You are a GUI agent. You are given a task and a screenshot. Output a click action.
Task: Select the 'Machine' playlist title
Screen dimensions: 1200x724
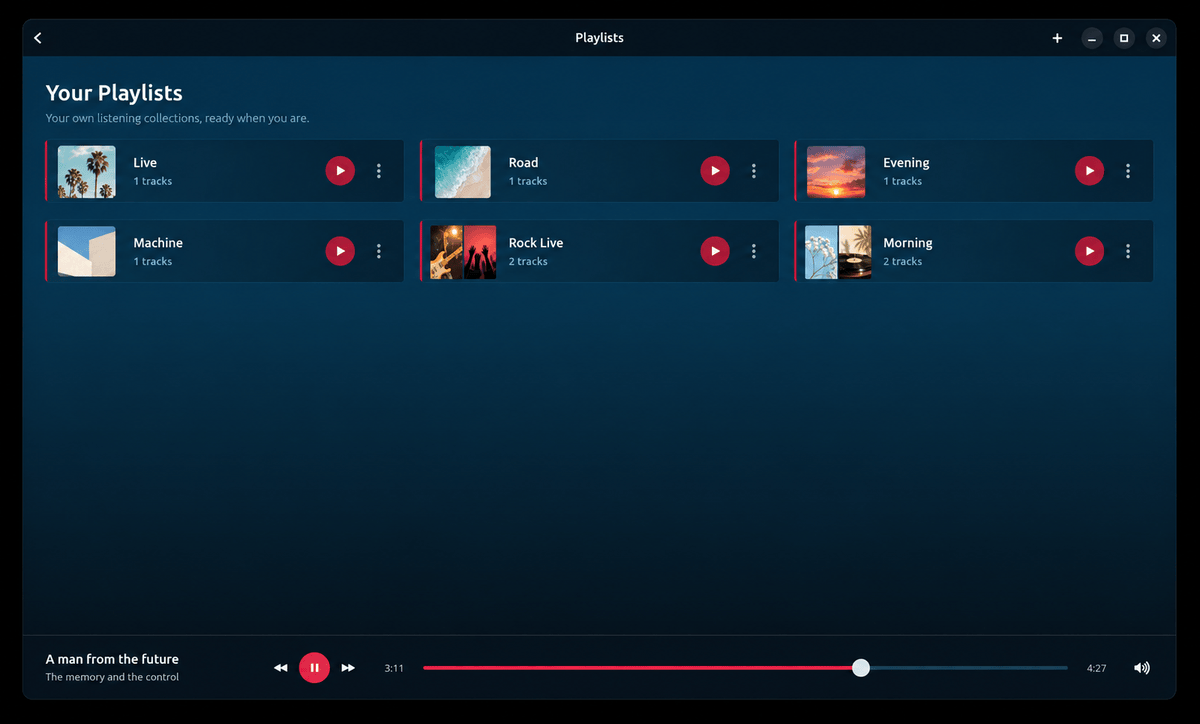tap(158, 242)
